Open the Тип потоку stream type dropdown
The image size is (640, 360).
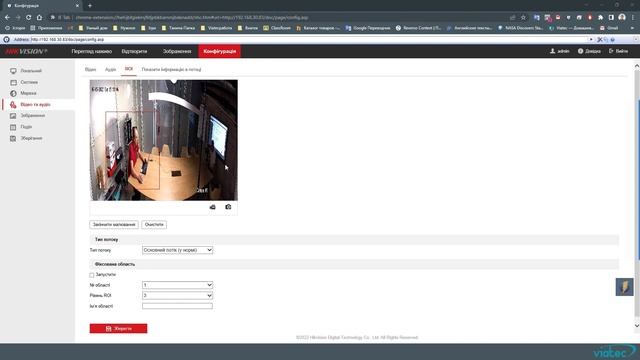(177, 250)
